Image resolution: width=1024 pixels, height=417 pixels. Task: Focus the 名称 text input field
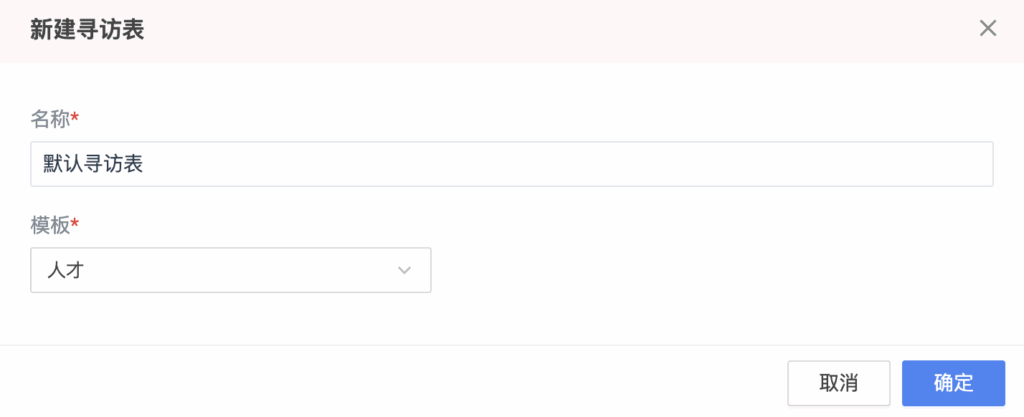point(511,164)
